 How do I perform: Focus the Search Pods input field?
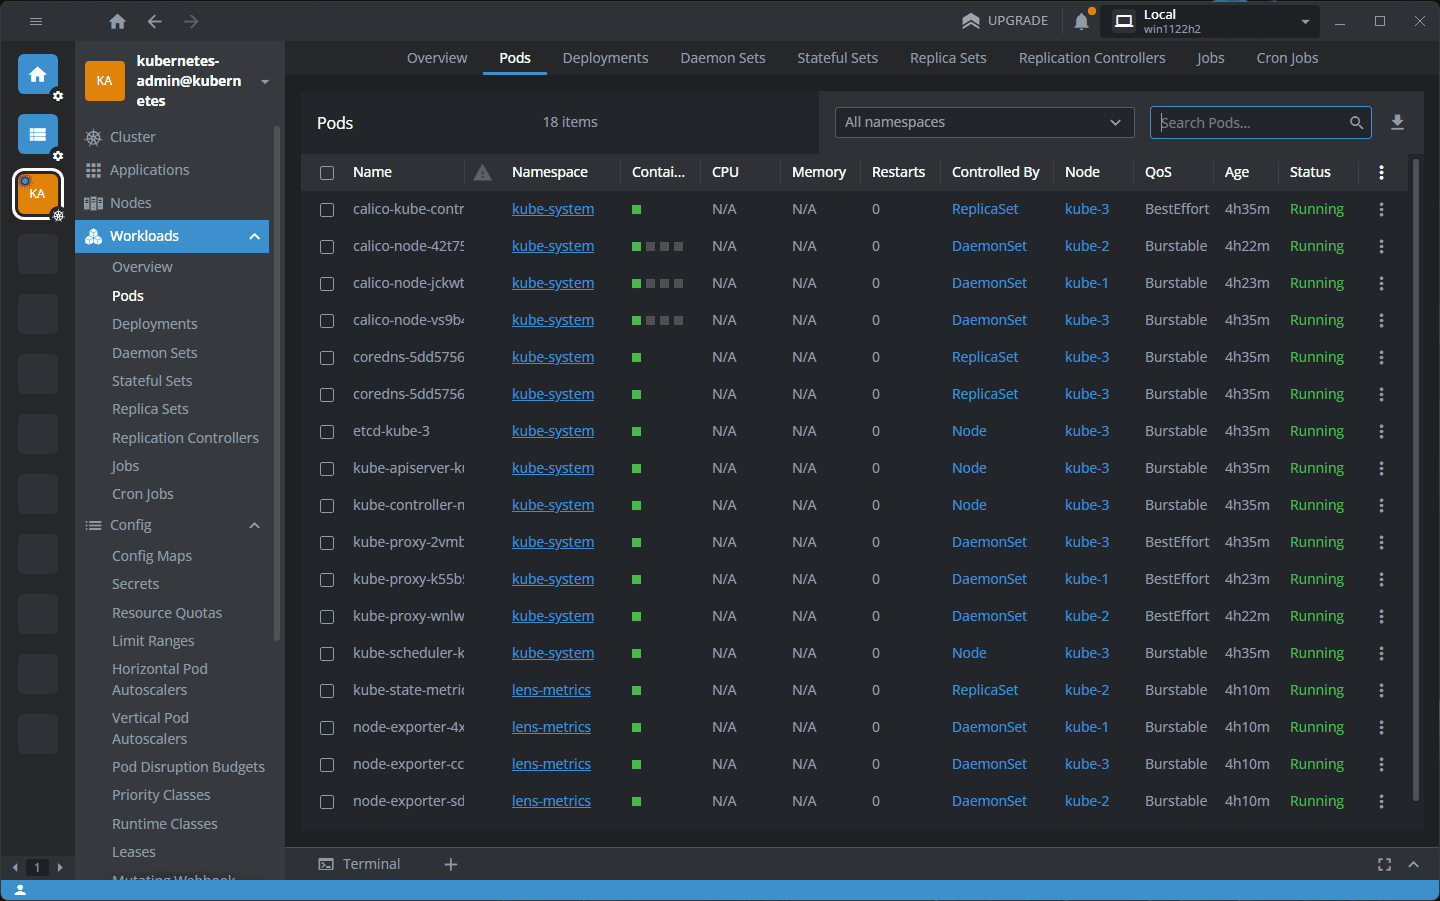coord(1250,122)
